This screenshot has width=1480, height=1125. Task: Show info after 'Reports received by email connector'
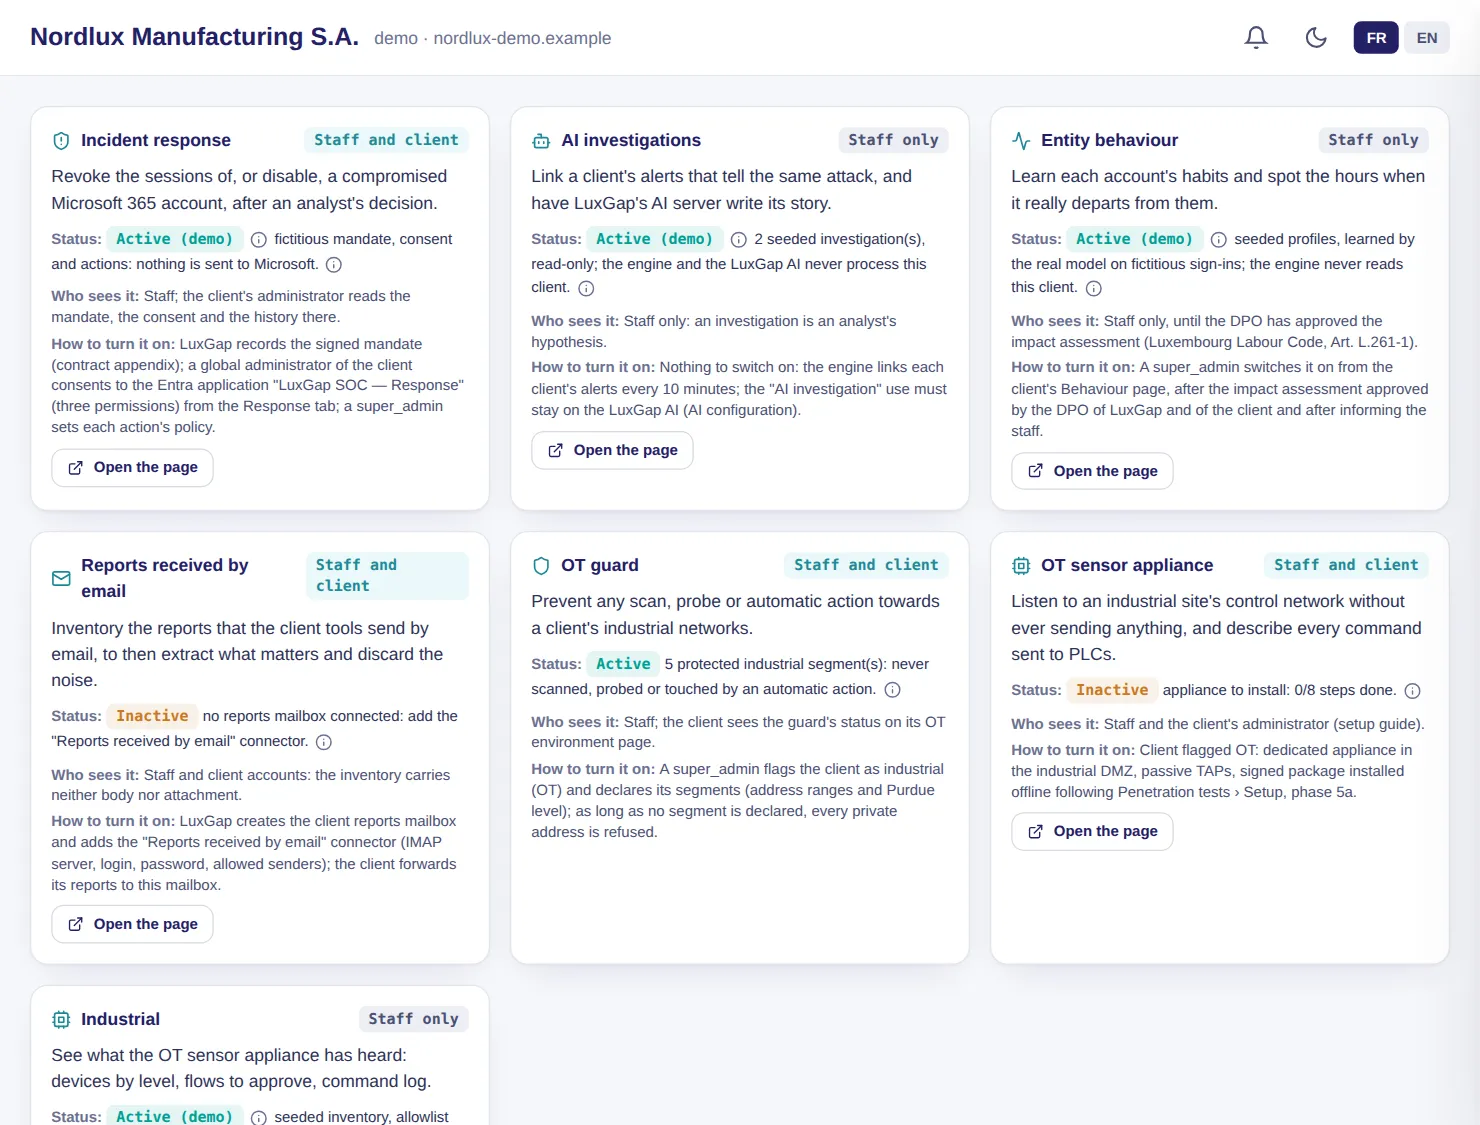coord(324,742)
